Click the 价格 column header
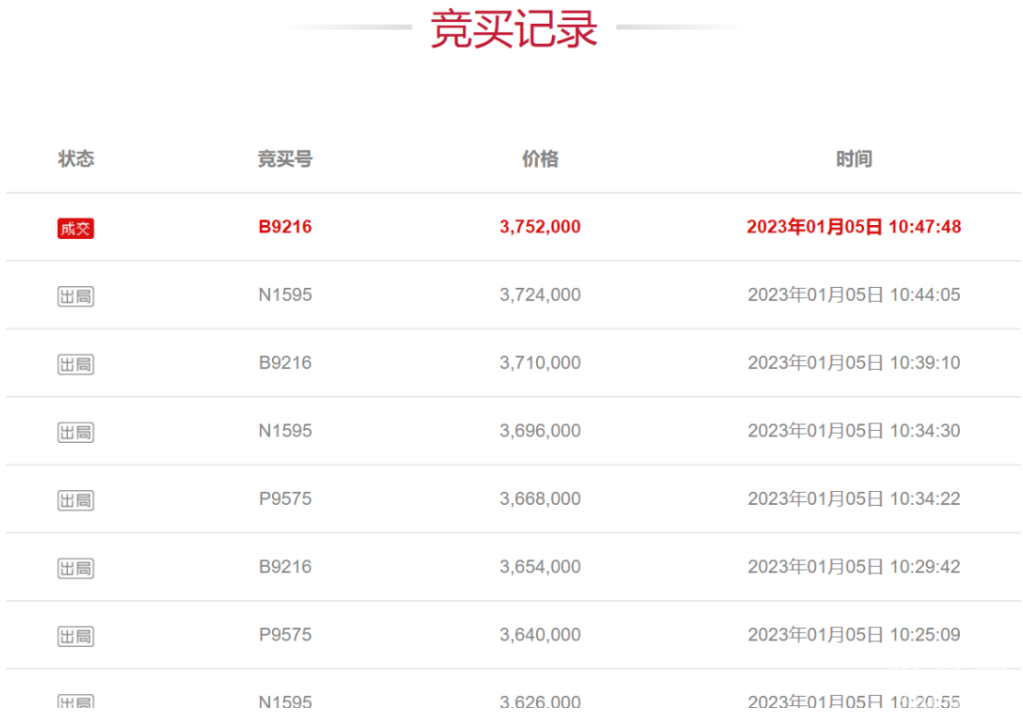The width and height of the screenshot is (1023, 718). coord(540,159)
